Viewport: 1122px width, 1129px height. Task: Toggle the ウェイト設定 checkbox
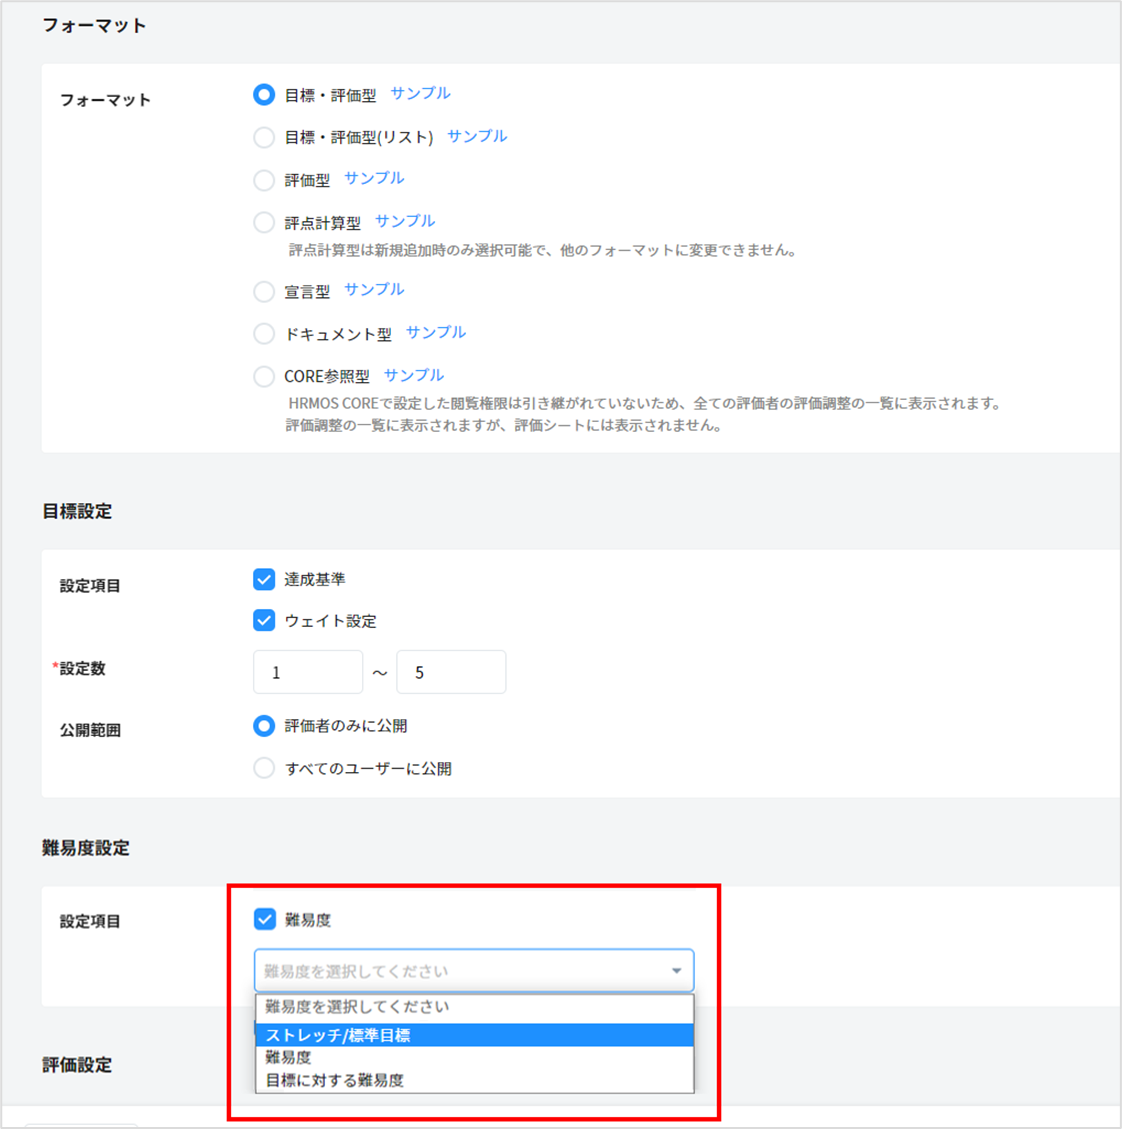tap(264, 621)
